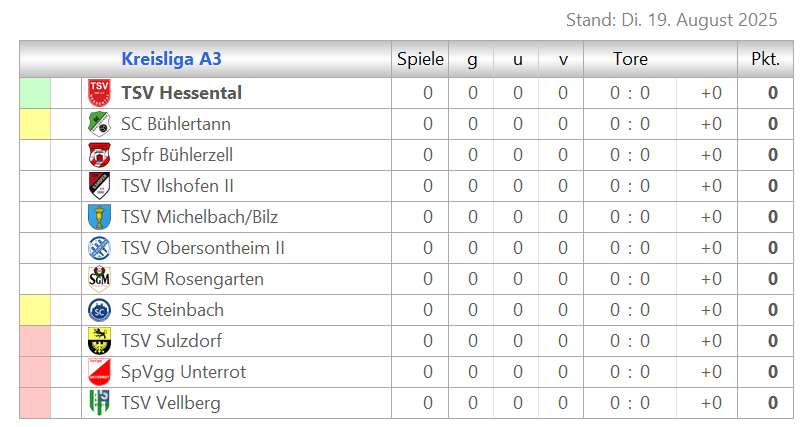This screenshot has width=803, height=427.
Task: Click the SGM Rosengarten logo
Action: [x=99, y=279]
